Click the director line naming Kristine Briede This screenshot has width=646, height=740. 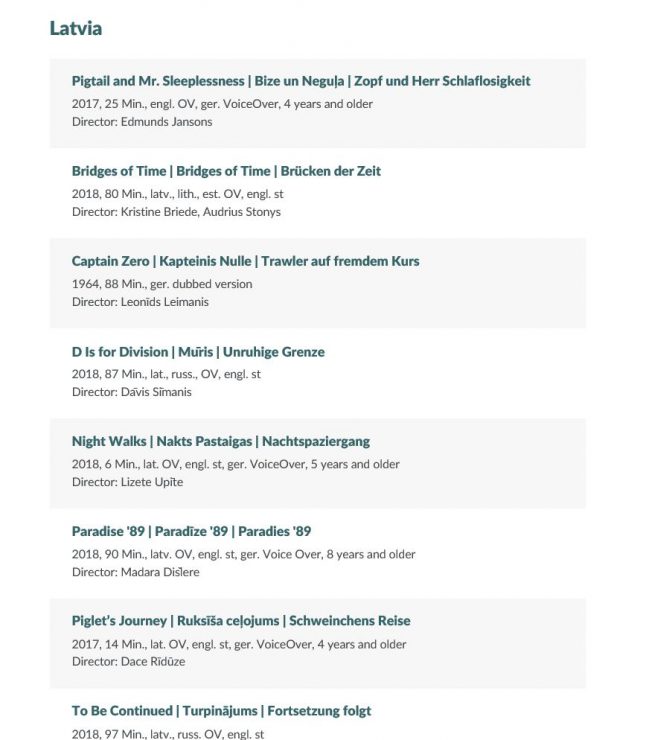pos(176,212)
